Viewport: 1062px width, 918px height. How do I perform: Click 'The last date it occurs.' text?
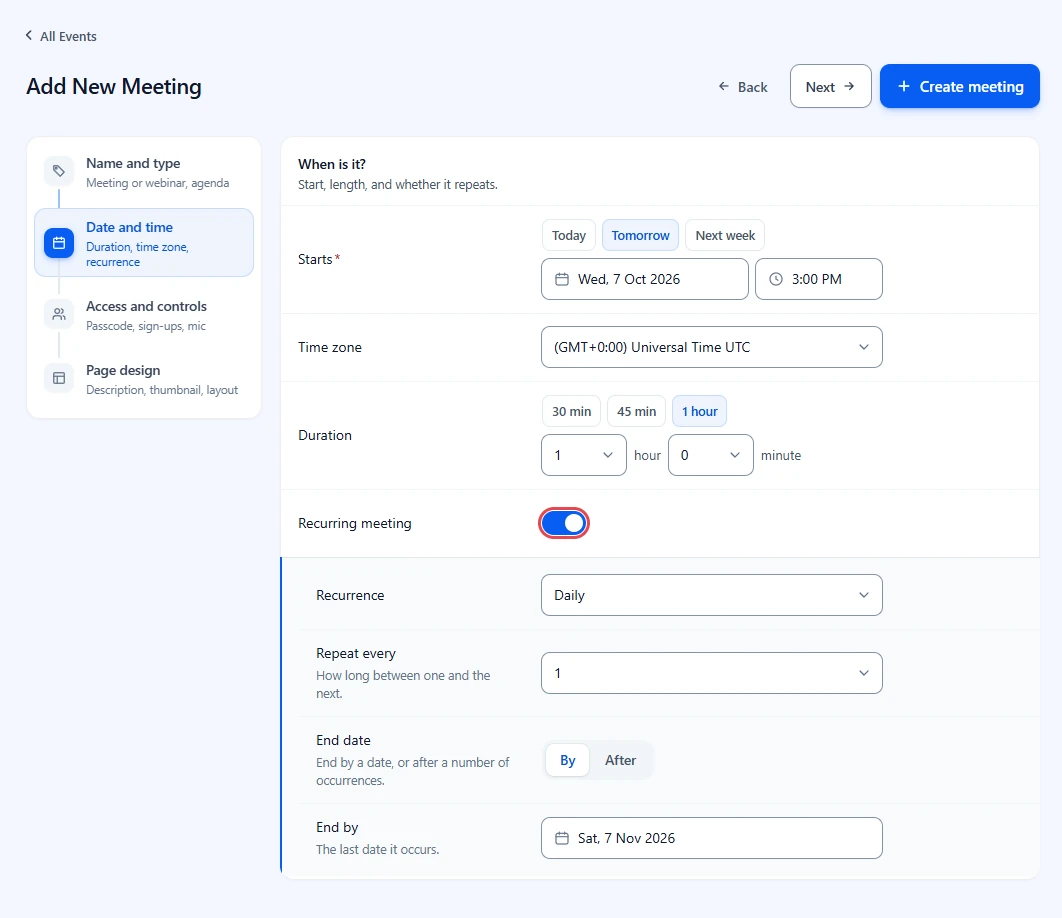(378, 849)
